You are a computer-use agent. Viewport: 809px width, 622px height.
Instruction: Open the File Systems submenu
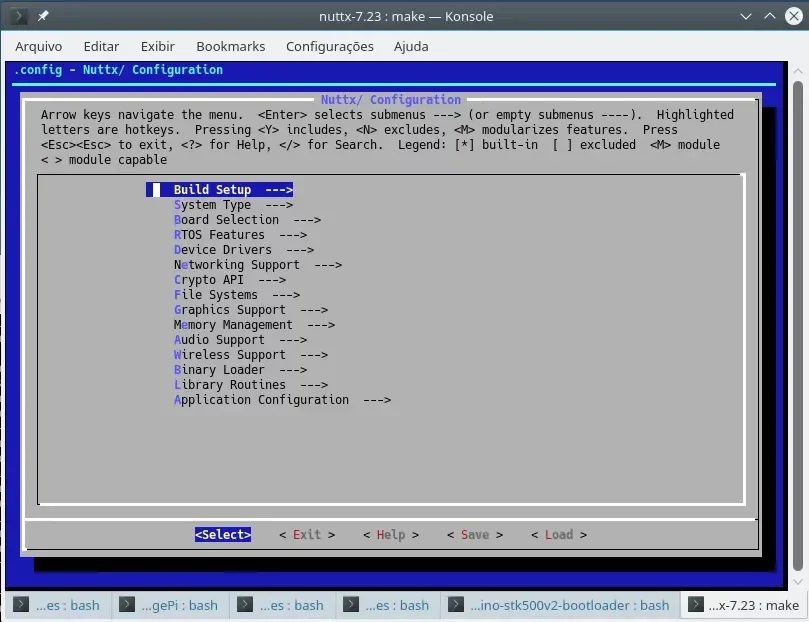coord(237,294)
